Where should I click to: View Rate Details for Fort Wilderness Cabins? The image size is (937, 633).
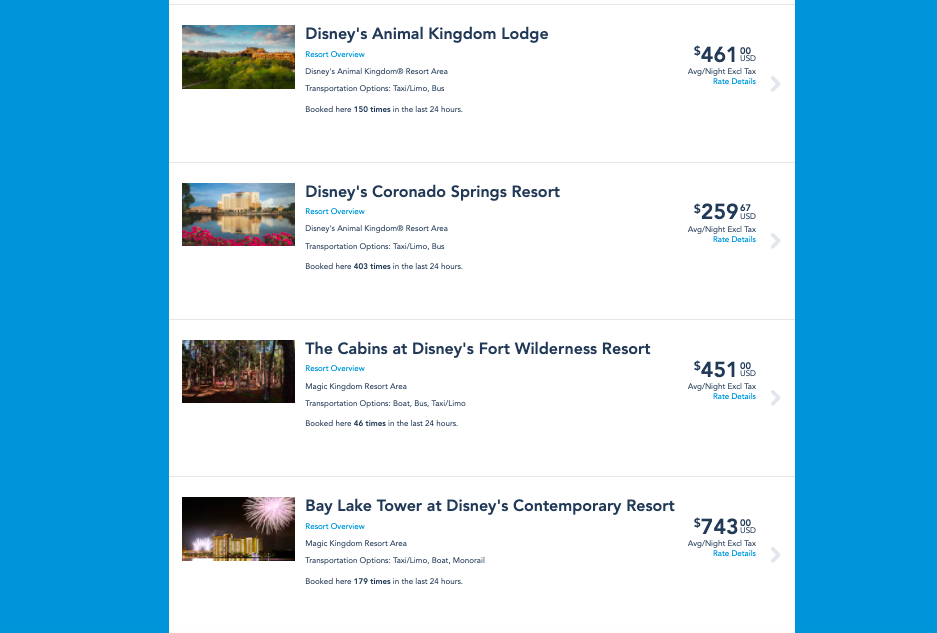(x=734, y=397)
